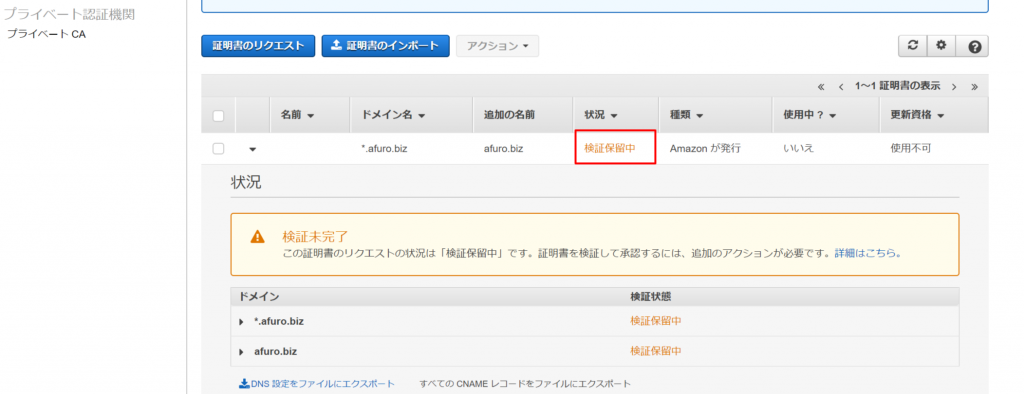Check the *.afuro.biz certificate row checkbox
This screenshot has height=394, width=1024.
pyautogui.click(x=218, y=148)
